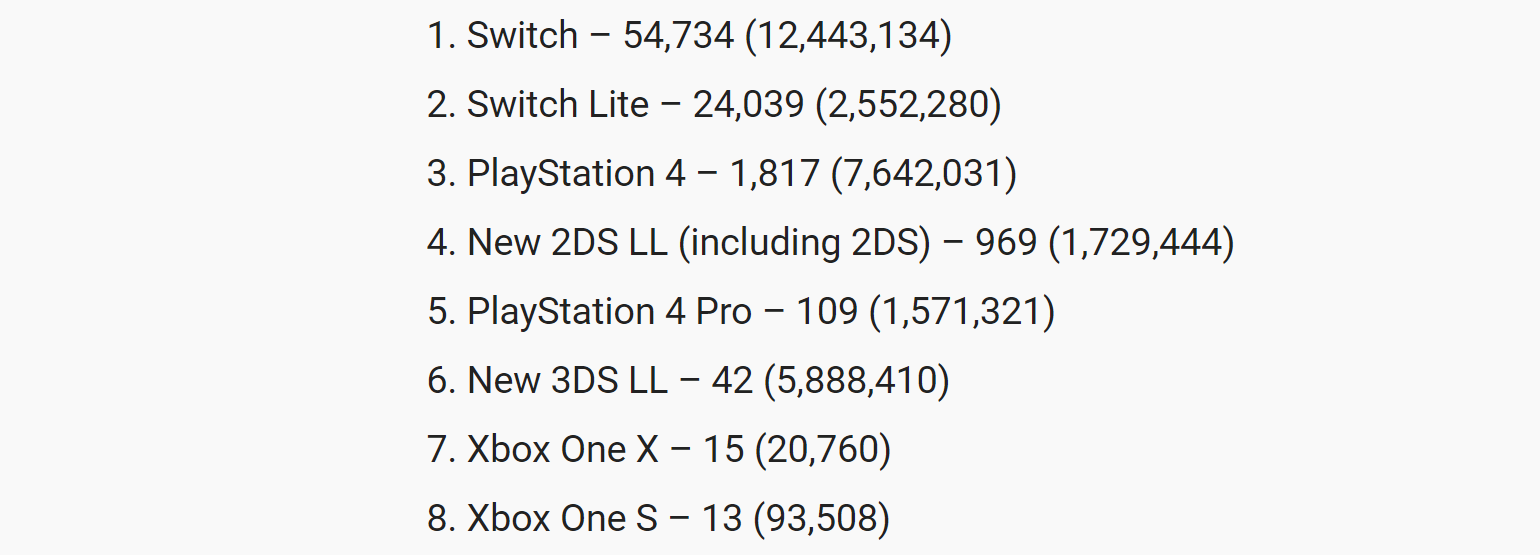Click the lifetime total 7,642,031
Viewport: 1540px width, 555px height.
point(924,174)
